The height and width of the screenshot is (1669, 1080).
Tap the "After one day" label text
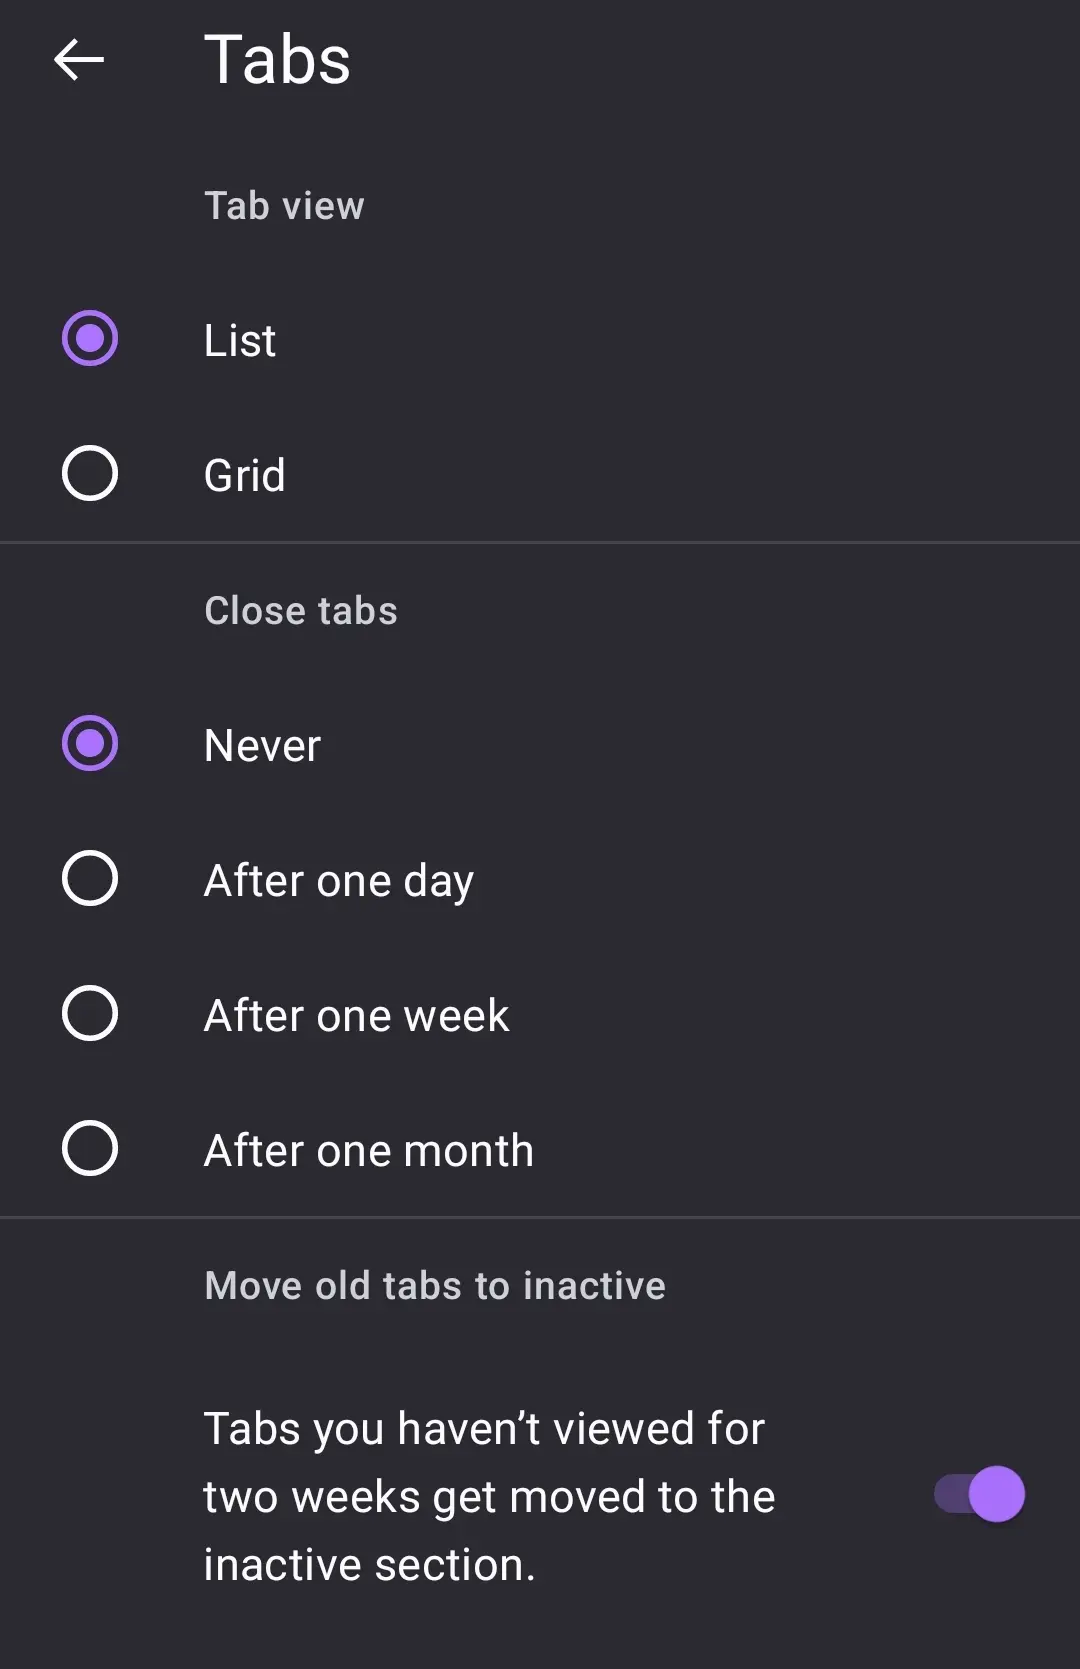point(339,881)
